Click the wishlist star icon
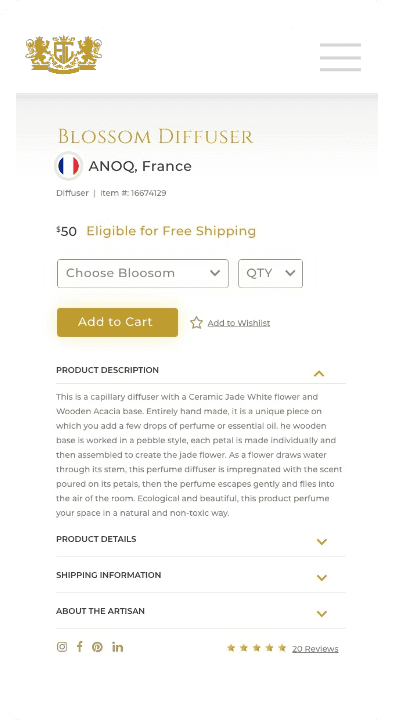The height and width of the screenshot is (720, 394). pos(197,323)
